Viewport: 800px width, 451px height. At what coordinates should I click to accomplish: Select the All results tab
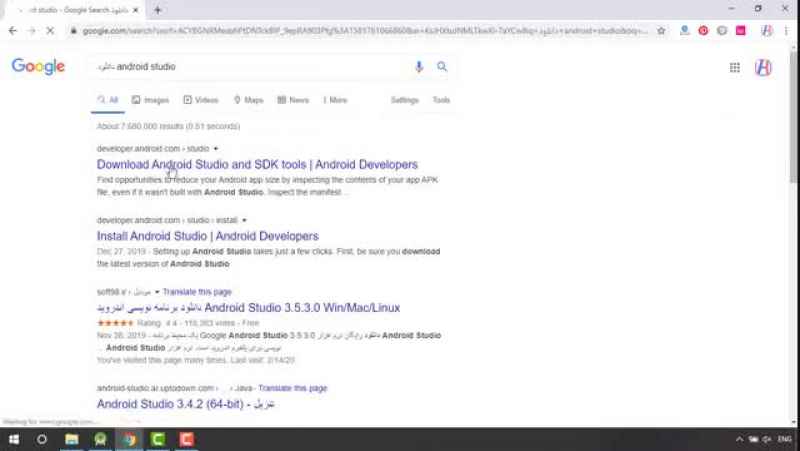click(108, 100)
